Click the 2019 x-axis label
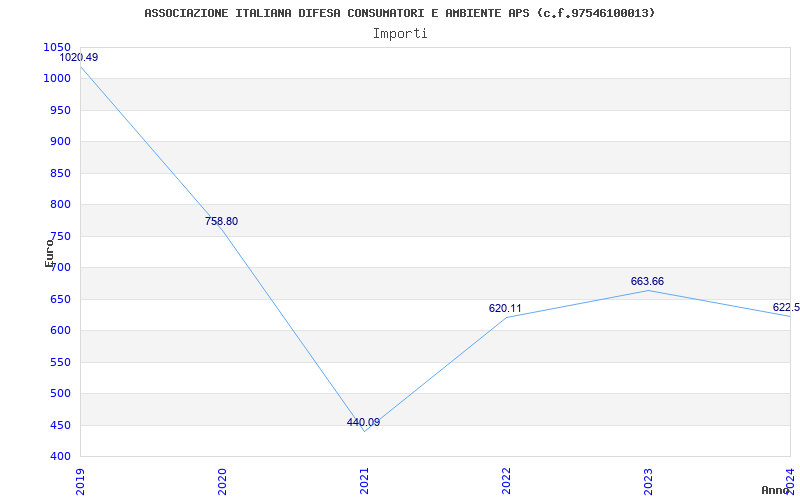Screen dimensions: 800x500 click(x=80, y=481)
